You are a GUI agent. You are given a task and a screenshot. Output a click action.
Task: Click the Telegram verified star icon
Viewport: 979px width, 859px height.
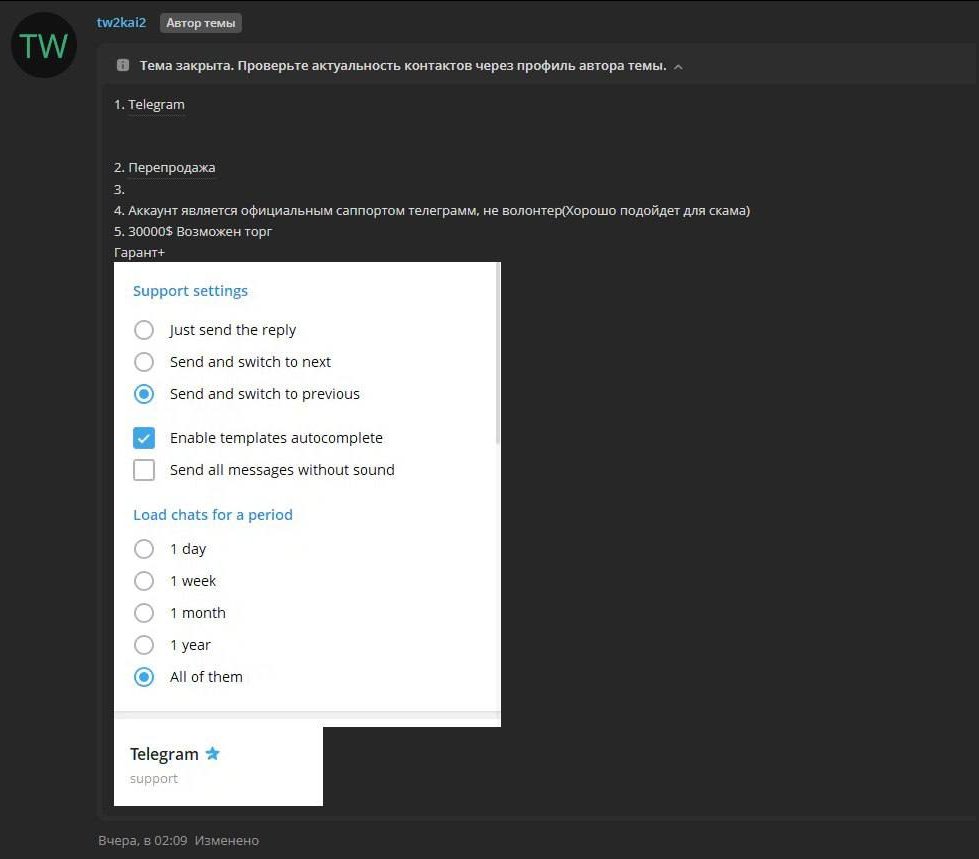[212, 753]
